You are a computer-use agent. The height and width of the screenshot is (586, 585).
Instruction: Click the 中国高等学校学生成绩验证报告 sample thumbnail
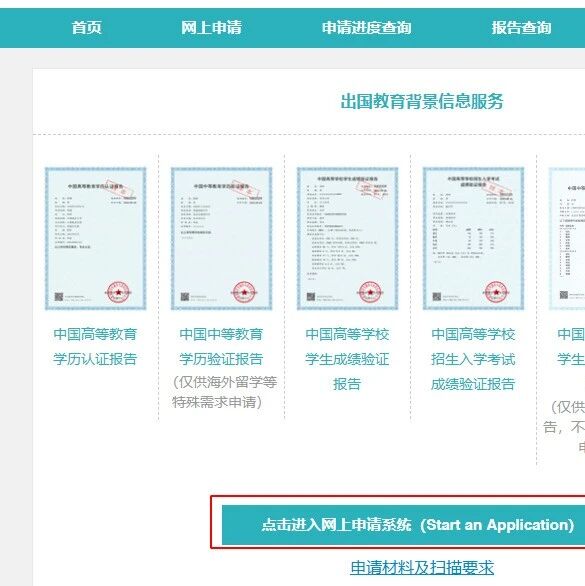(348, 238)
